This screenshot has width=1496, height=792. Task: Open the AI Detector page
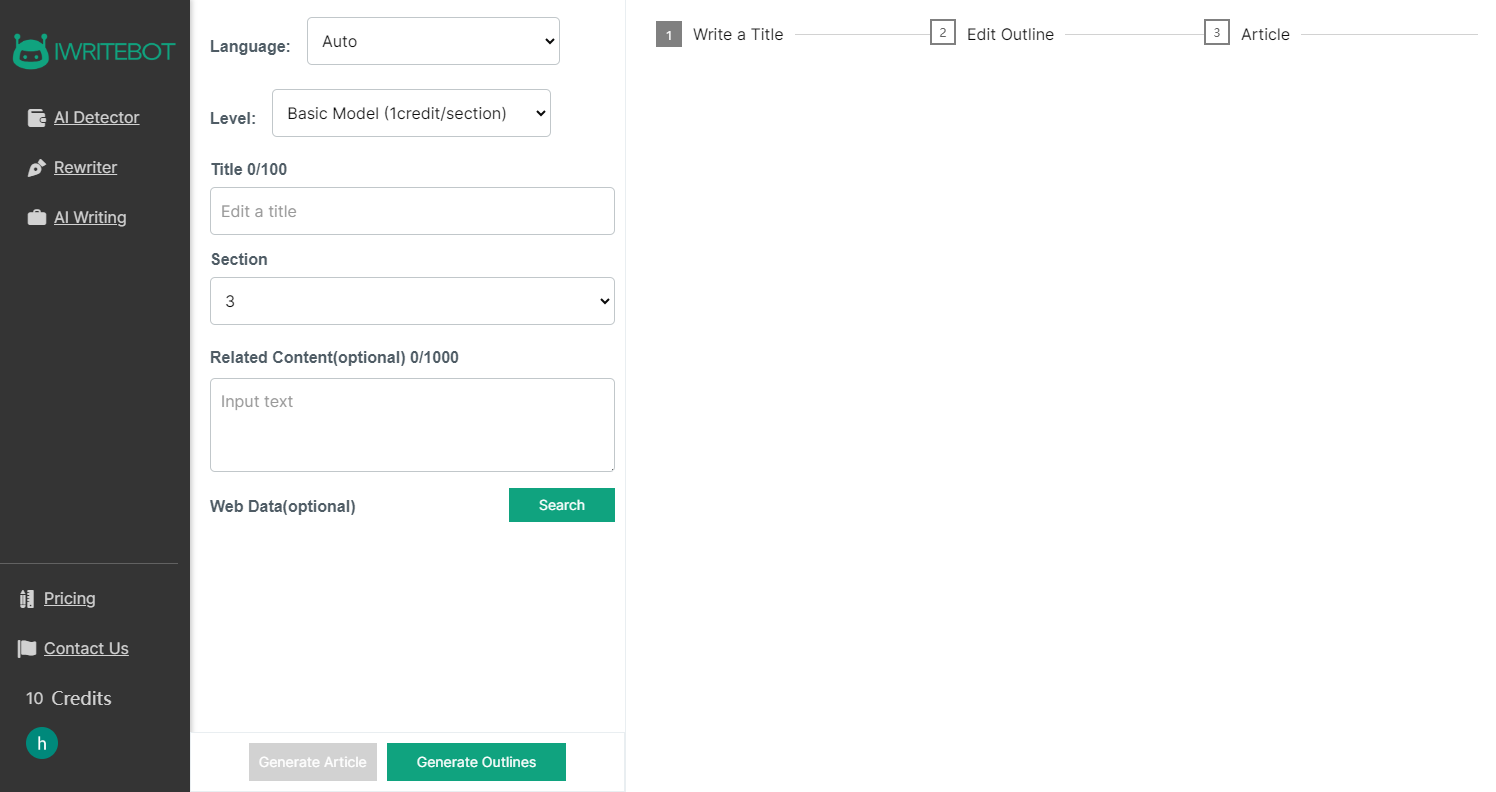coord(97,118)
